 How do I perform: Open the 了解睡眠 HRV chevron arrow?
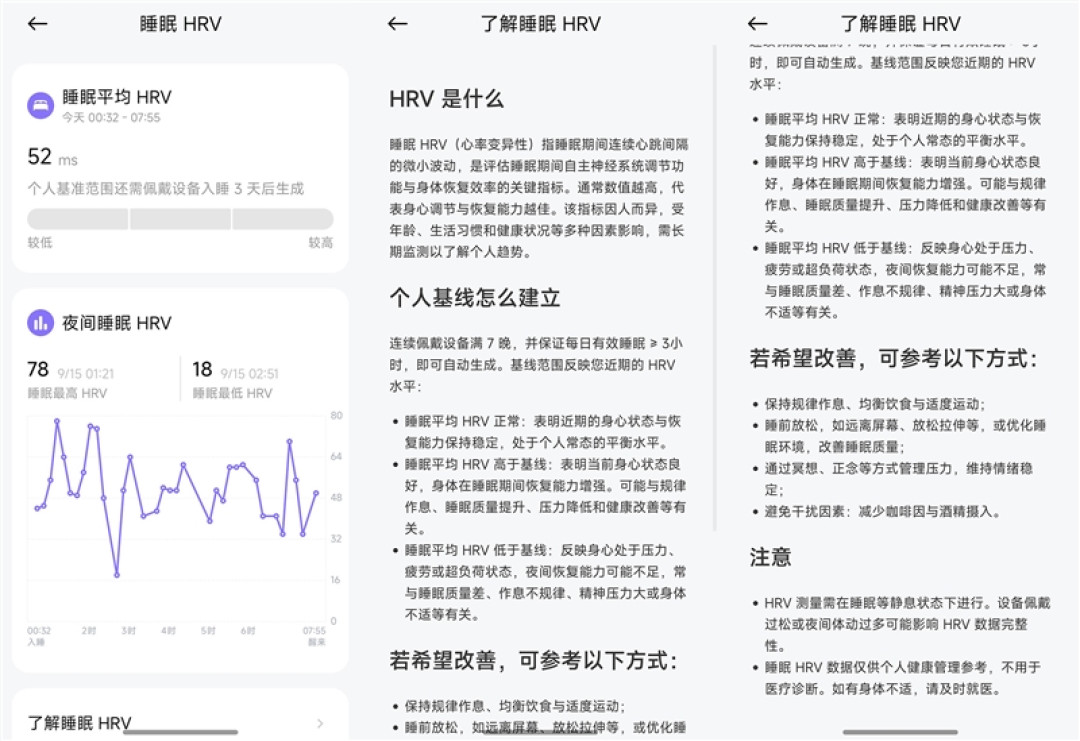coord(320,723)
